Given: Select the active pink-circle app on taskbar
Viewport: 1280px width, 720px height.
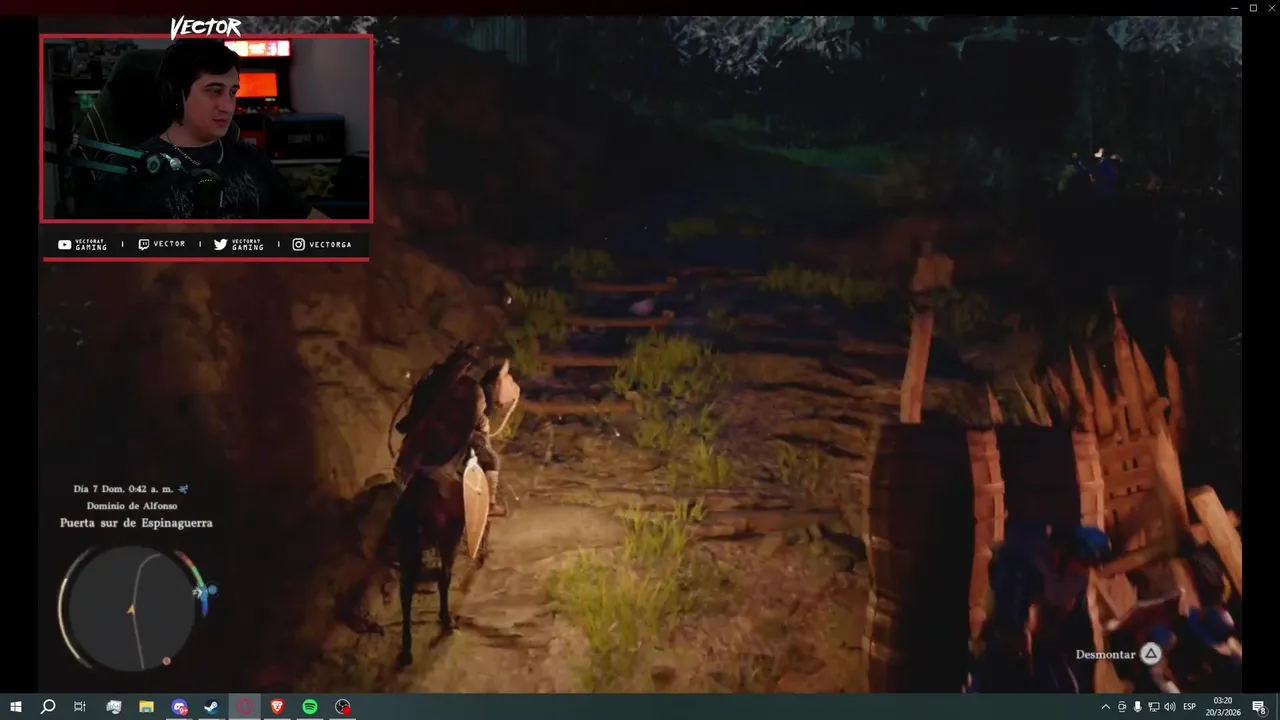Looking at the screenshot, I should pos(244,707).
